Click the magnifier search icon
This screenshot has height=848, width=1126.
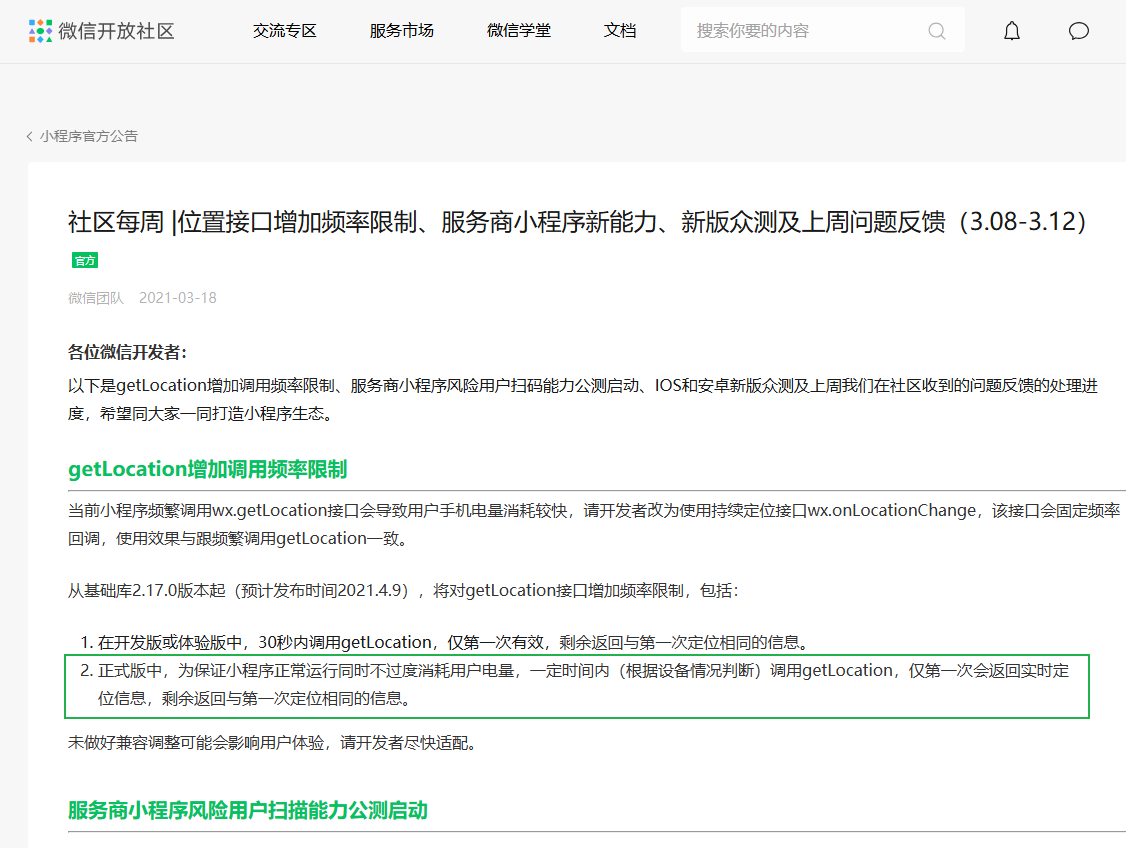tap(936, 31)
